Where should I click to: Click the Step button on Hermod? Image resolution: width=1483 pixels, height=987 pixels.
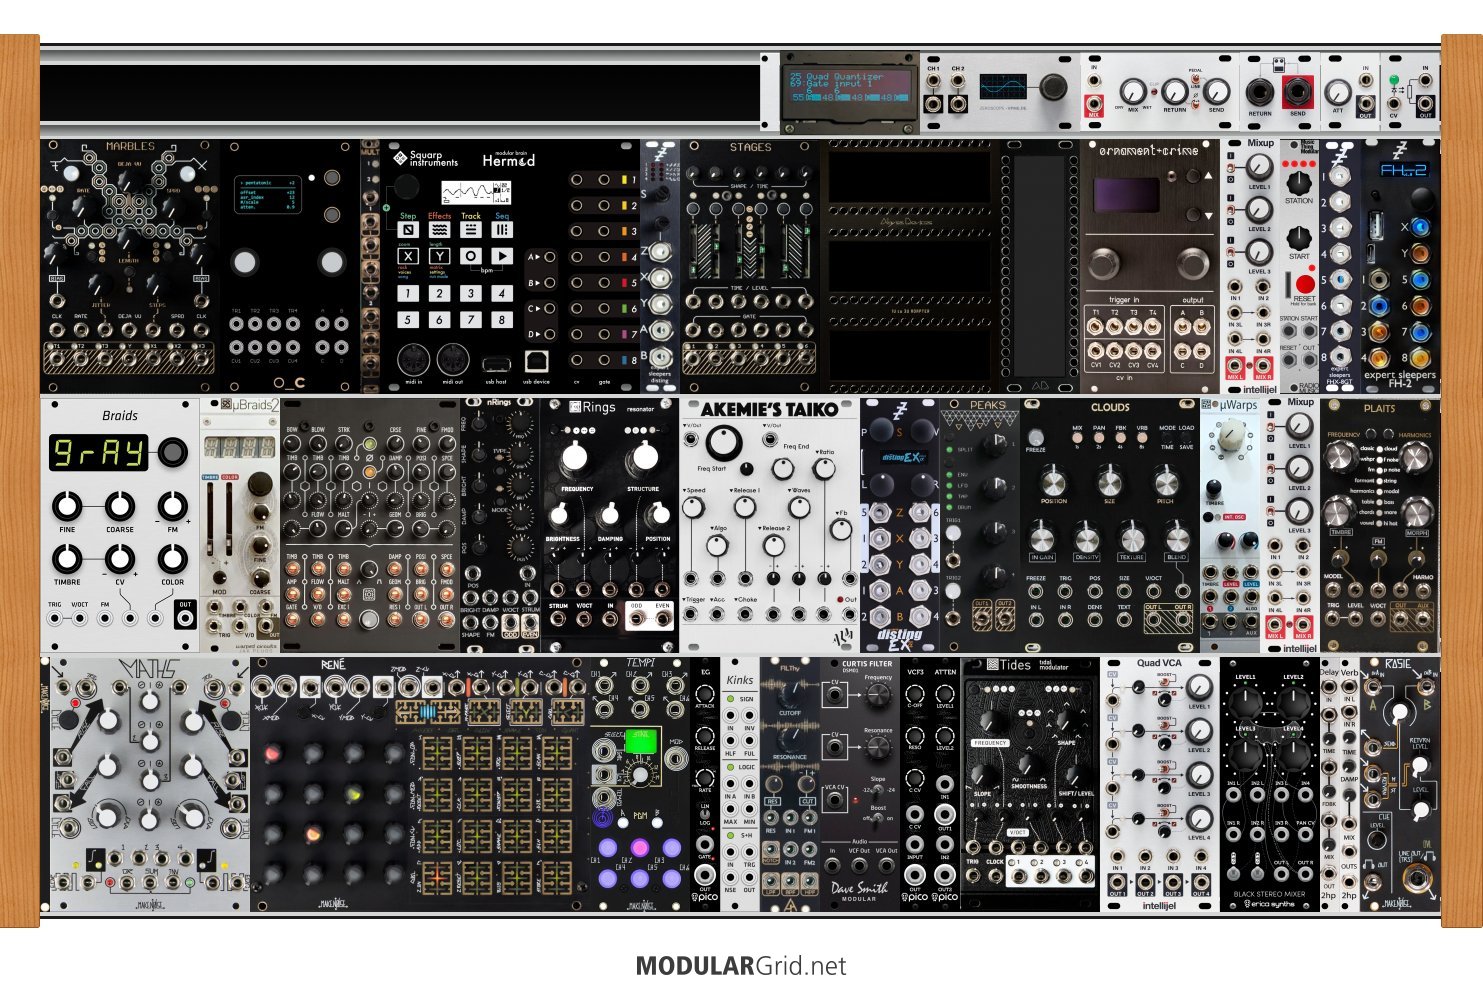(x=408, y=229)
